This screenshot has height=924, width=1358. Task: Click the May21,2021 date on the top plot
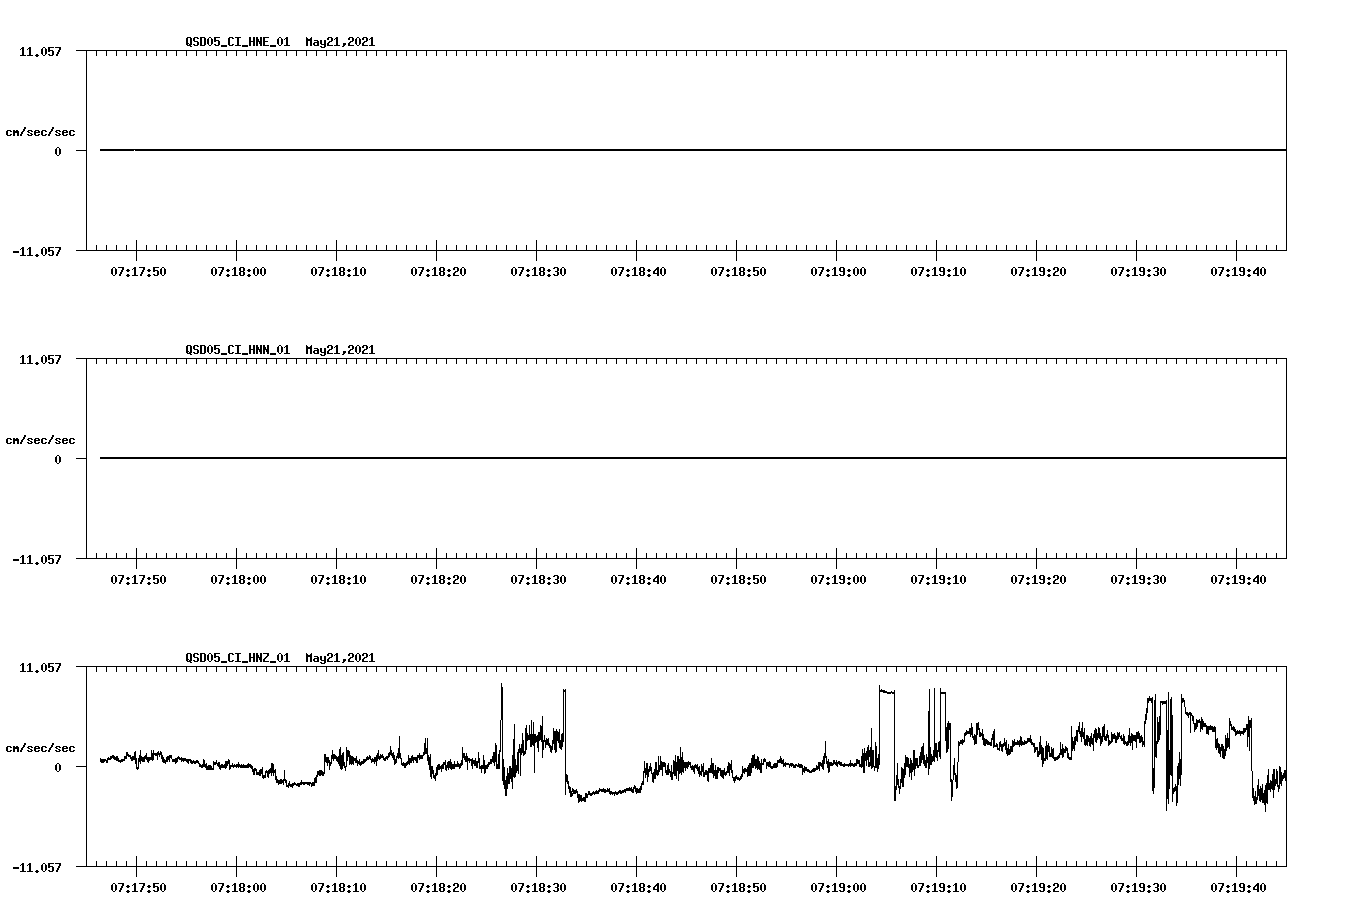coord(339,43)
